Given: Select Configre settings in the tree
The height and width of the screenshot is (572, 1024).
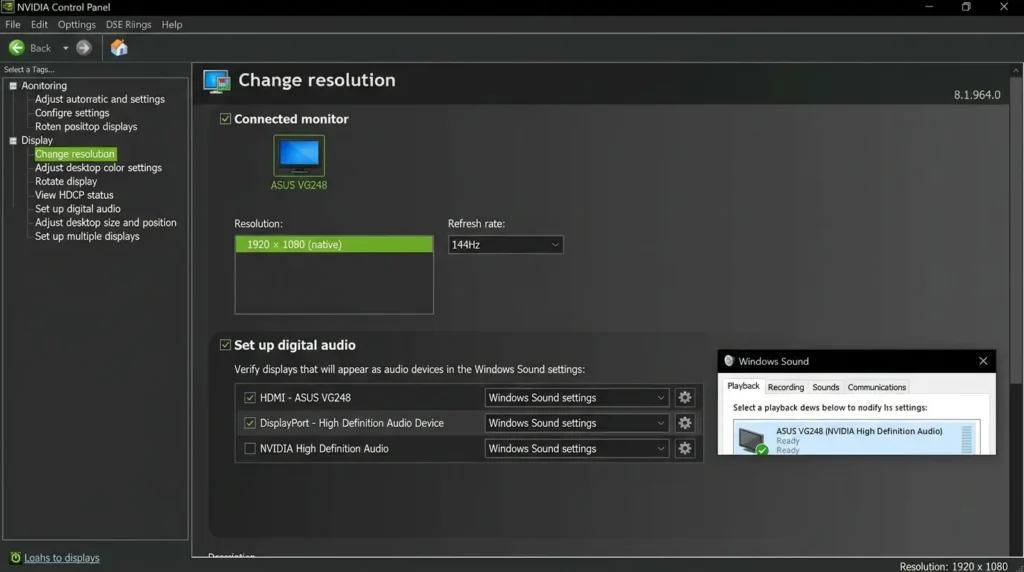Looking at the screenshot, I should click(72, 113).
